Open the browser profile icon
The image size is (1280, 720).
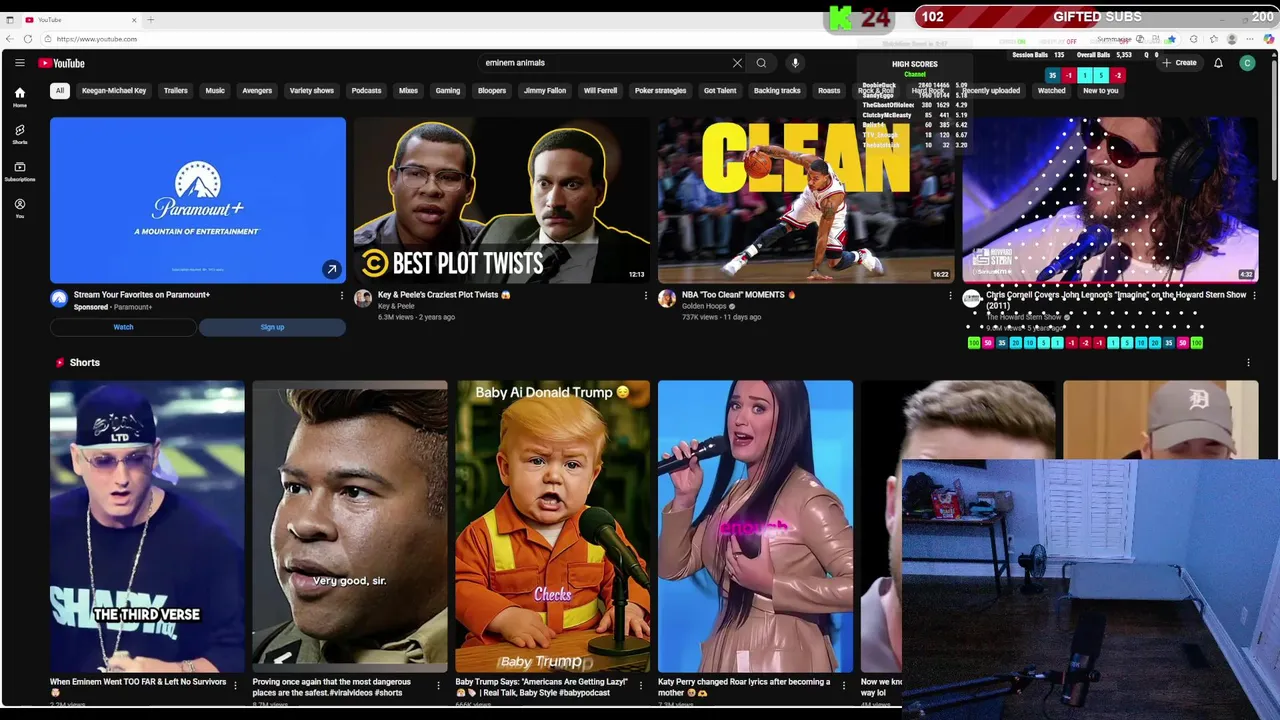pyautogui.click(x=1232, y=39)
